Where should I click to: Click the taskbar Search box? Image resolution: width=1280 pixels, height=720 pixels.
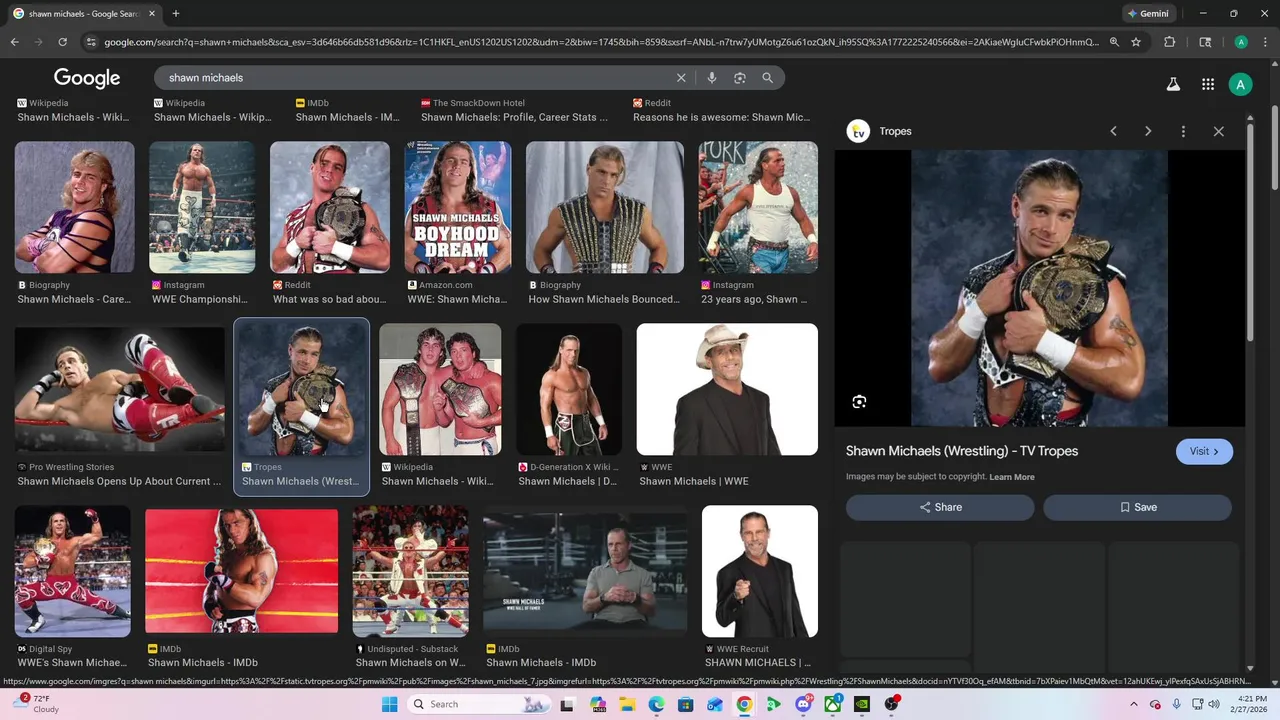[x=480, y=704]
